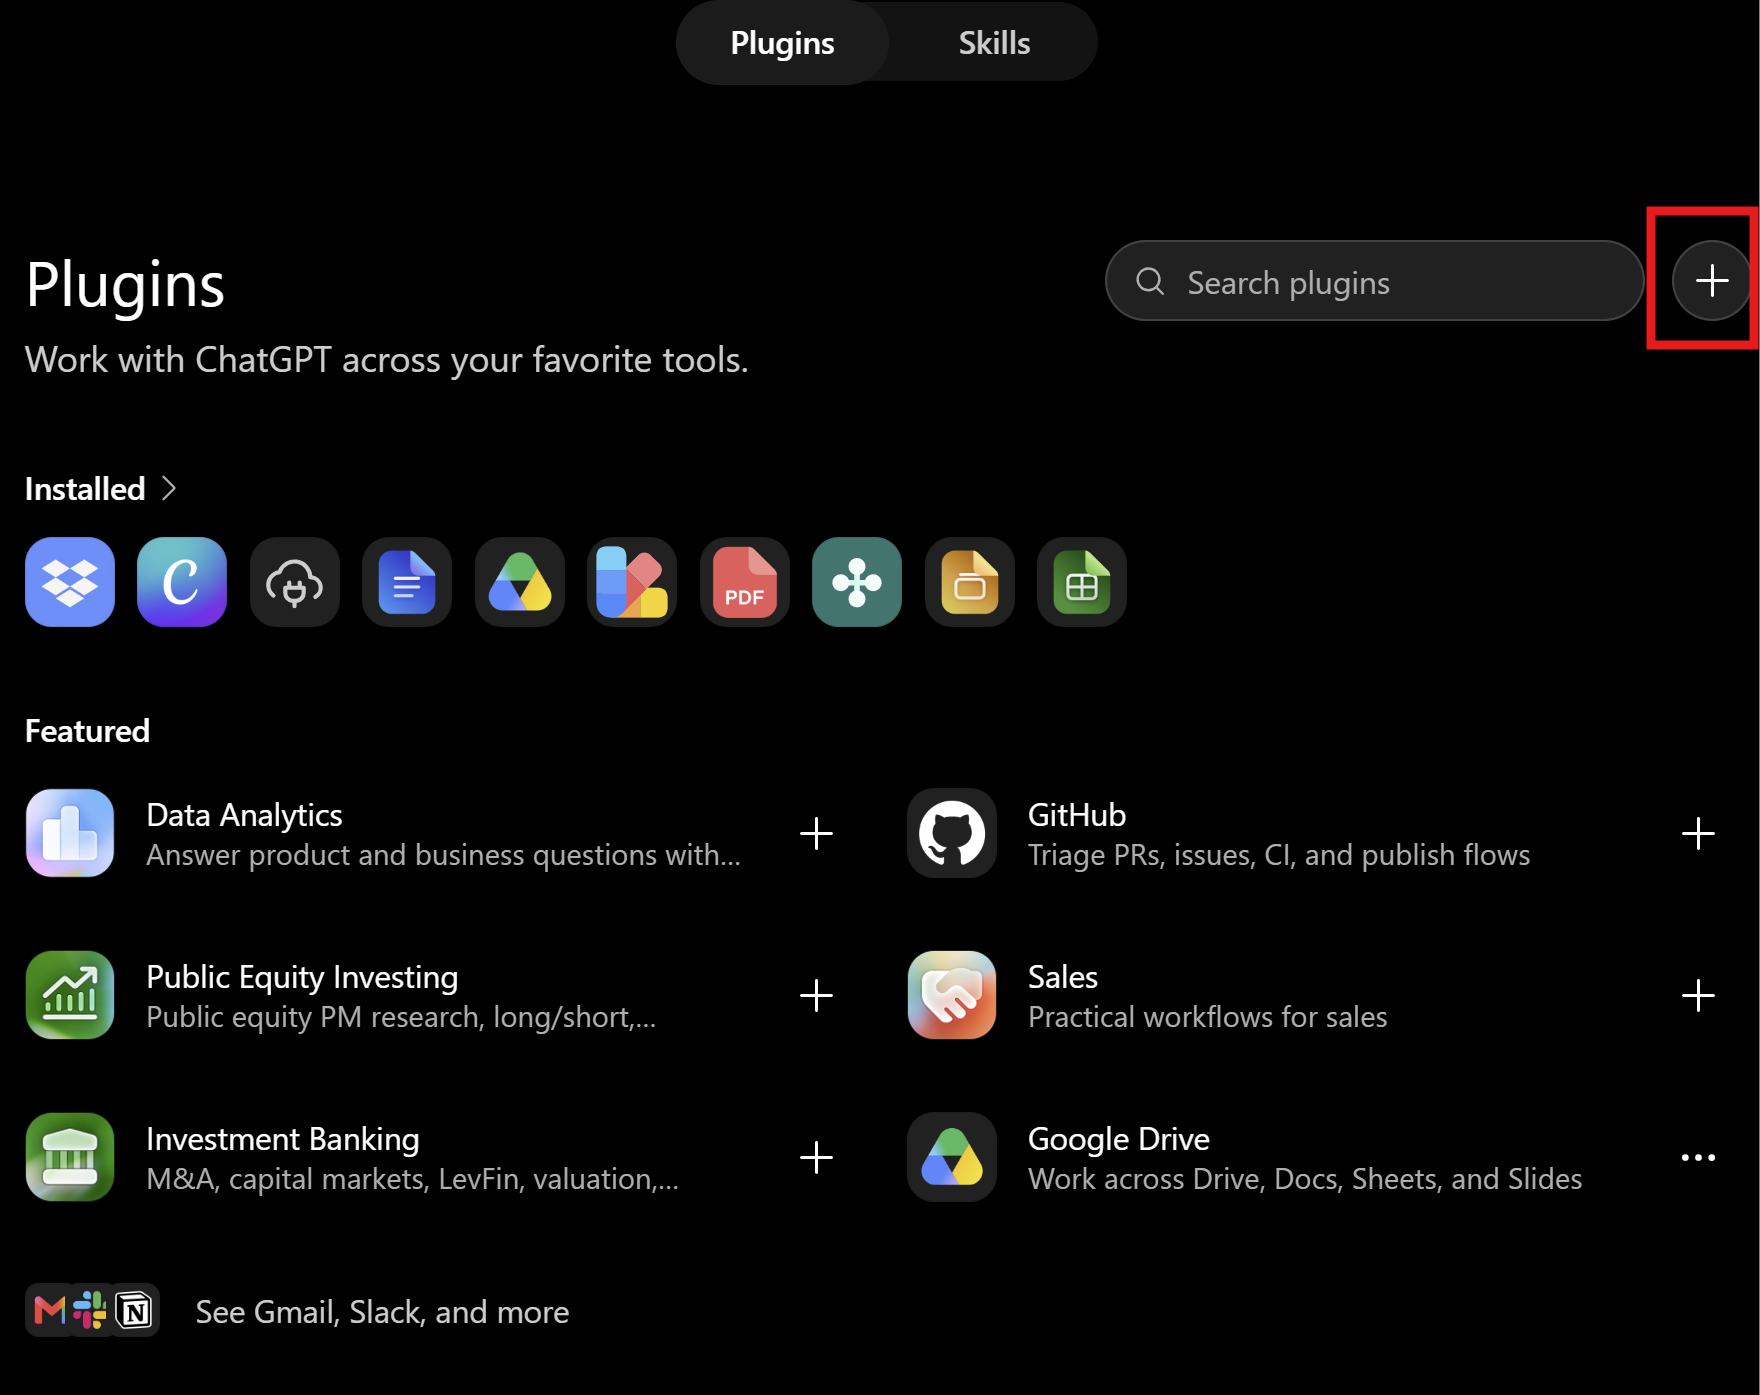The height and width of the screenshot is (1395, 1760).
Task: Open the installed colorful shapes plugin
Action: coord(632,582)
